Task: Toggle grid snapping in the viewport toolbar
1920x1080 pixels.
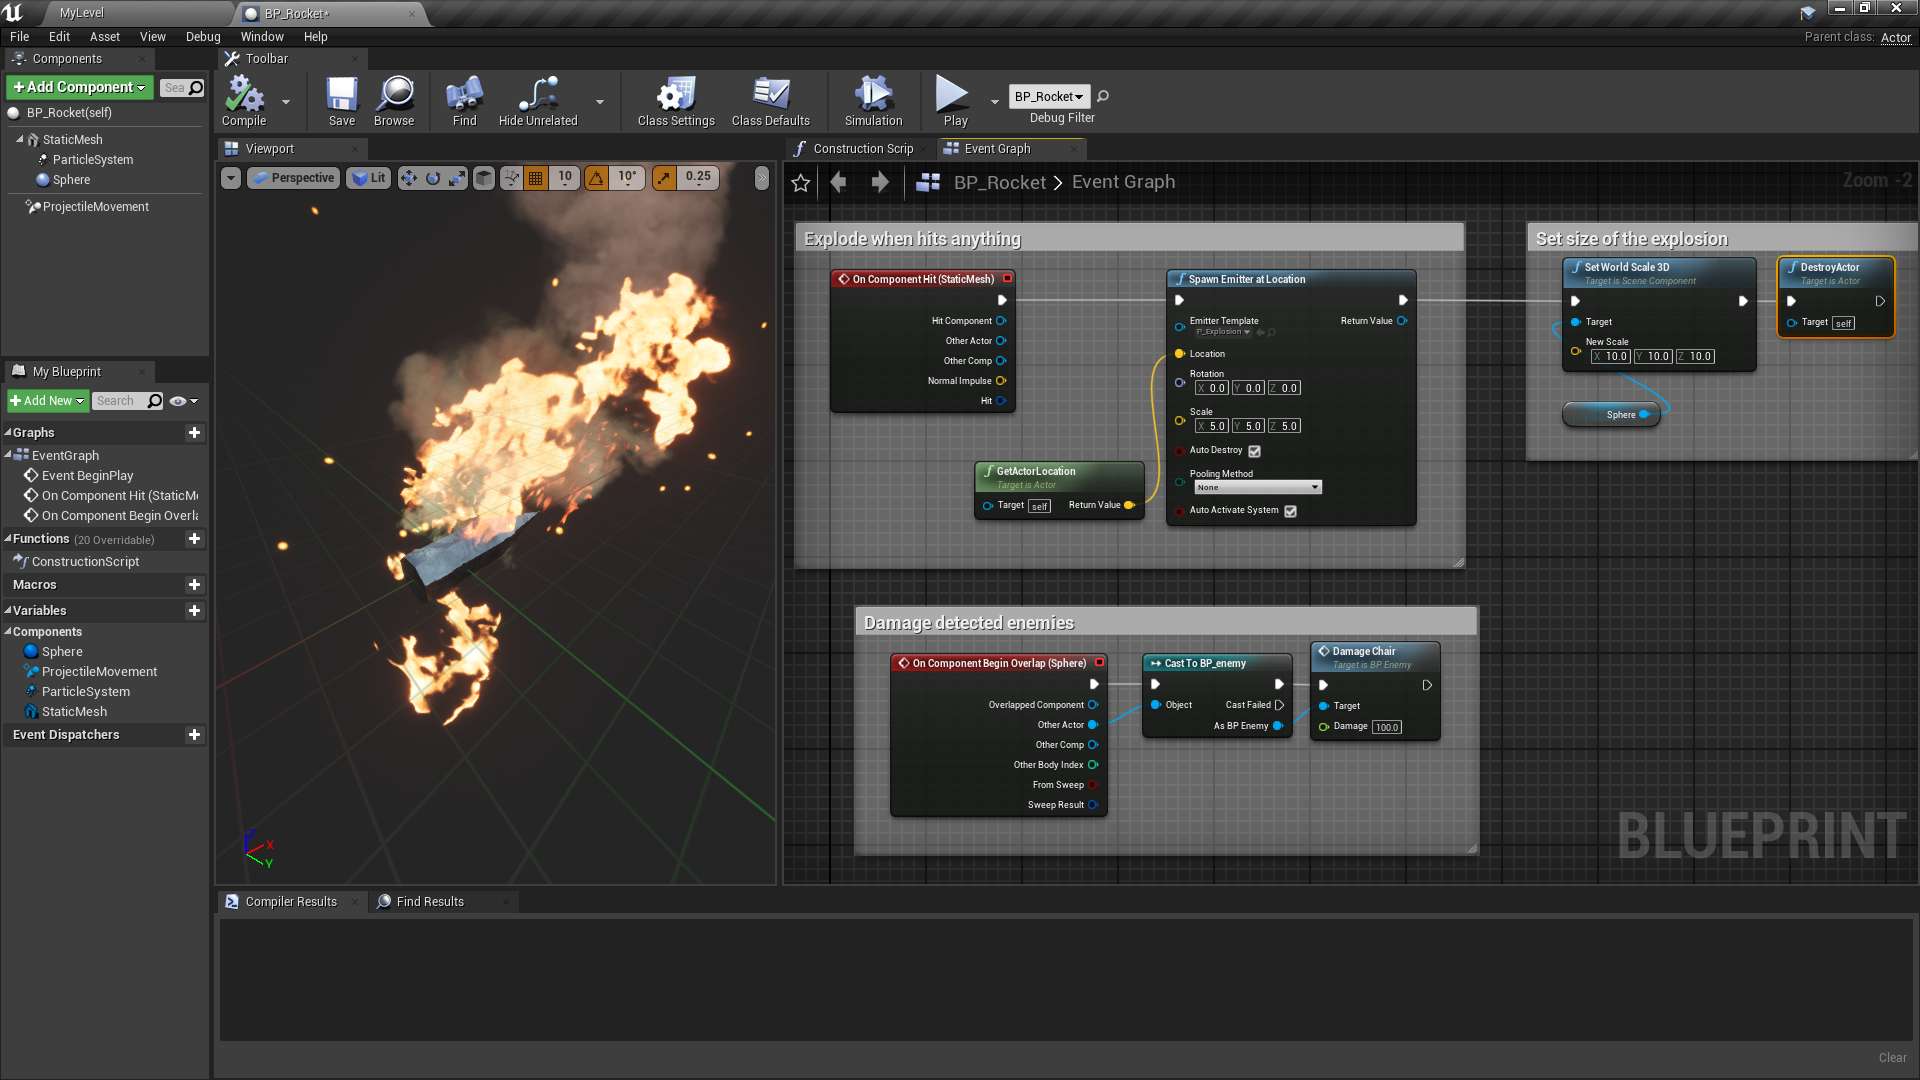Action: pyautogui.click(x=536, y=177)
